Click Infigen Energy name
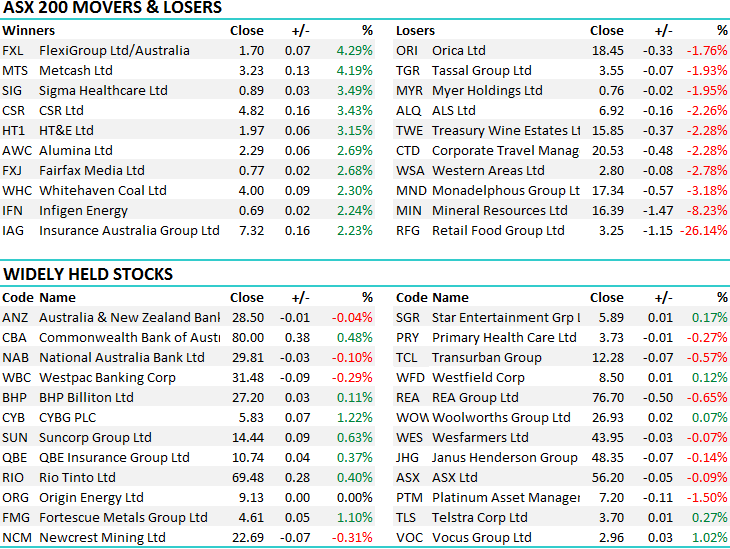The width and height of the screenshot is (730, 549). tap(83, 210)
